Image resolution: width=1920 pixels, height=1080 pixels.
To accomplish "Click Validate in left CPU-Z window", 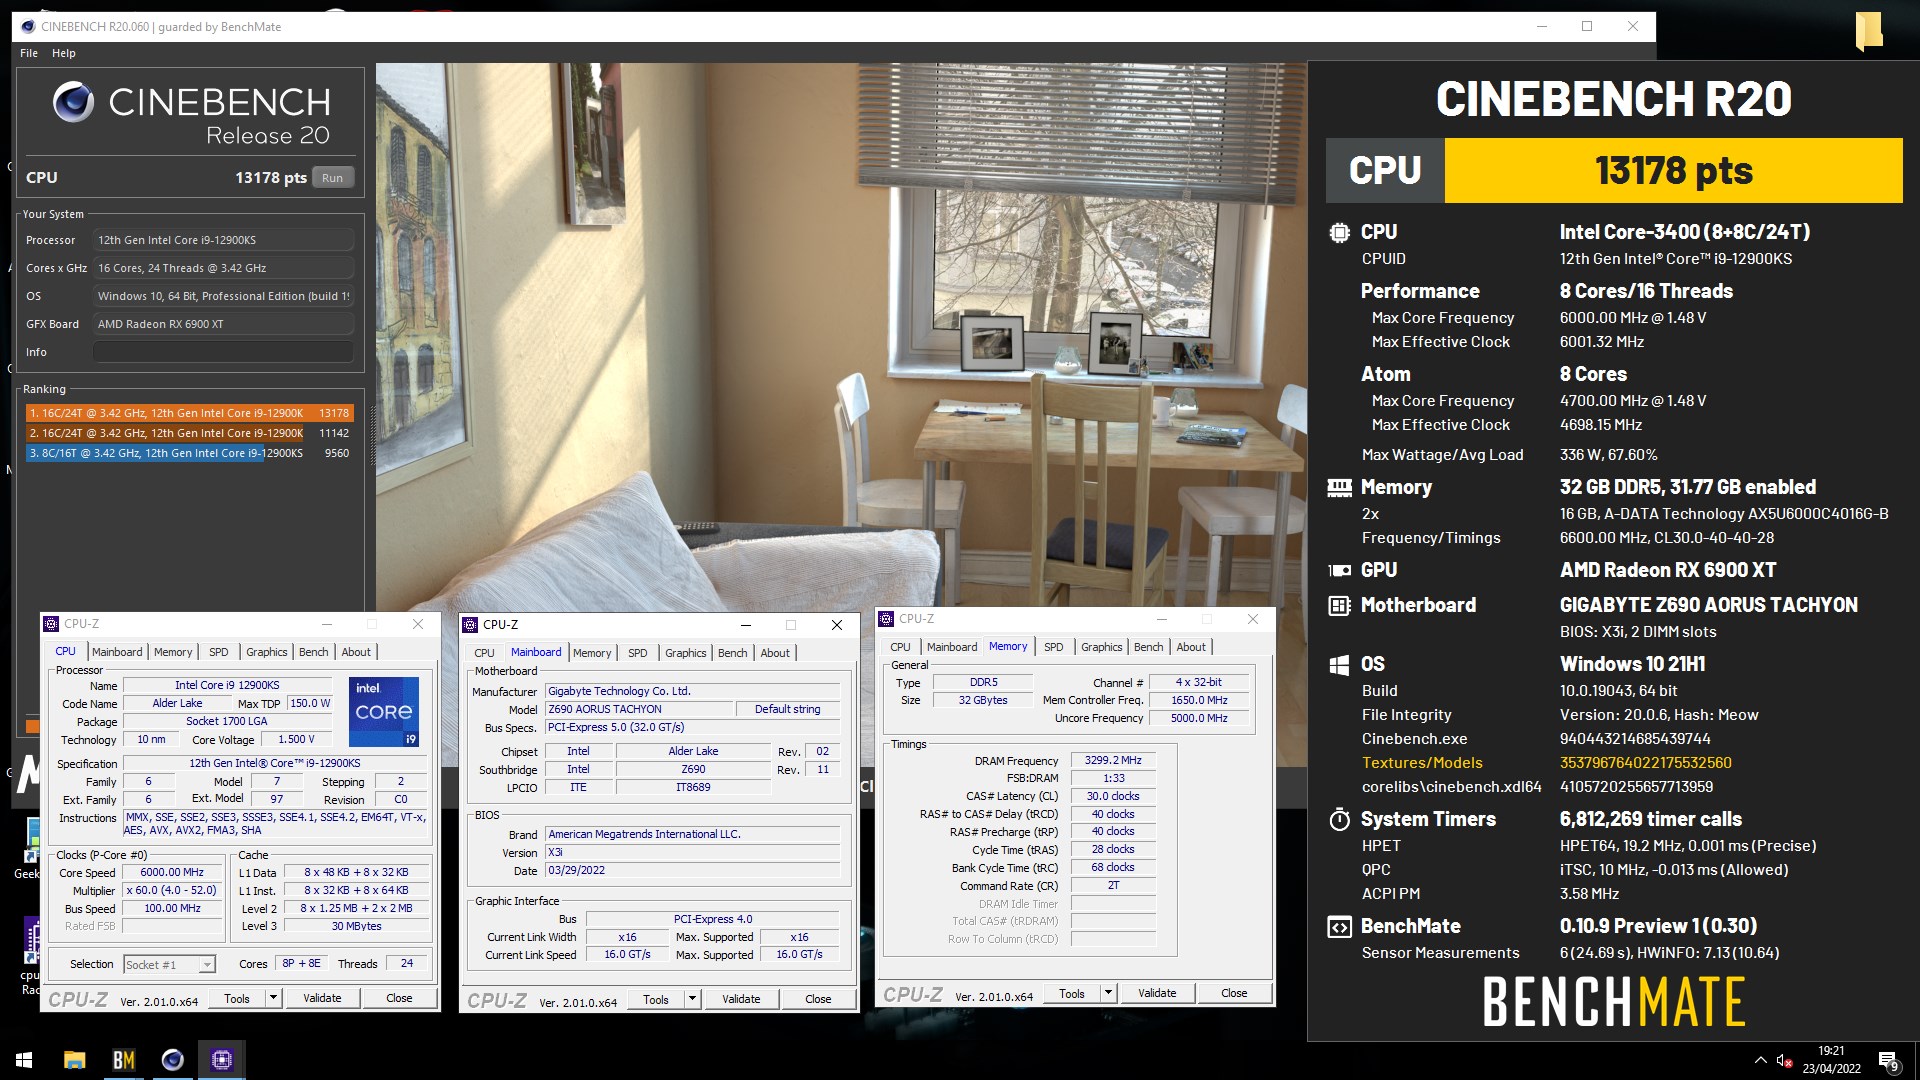I will tap(322, 998).
